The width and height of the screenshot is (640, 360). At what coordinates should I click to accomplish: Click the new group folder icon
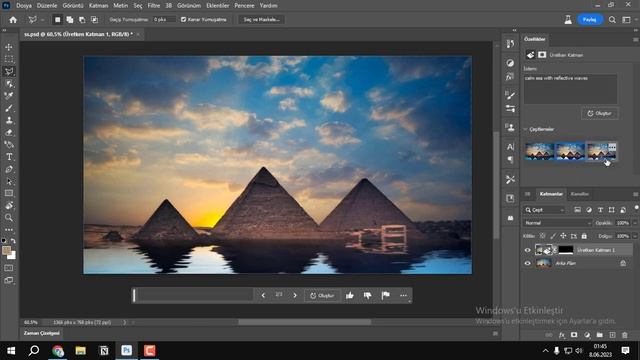tap(599, 335)
